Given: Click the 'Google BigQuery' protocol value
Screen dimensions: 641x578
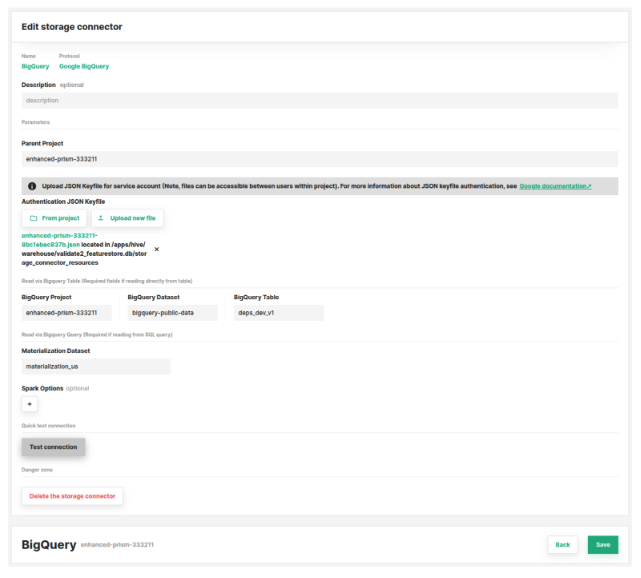Looking at the screenshot, I should tap(84, 66).
